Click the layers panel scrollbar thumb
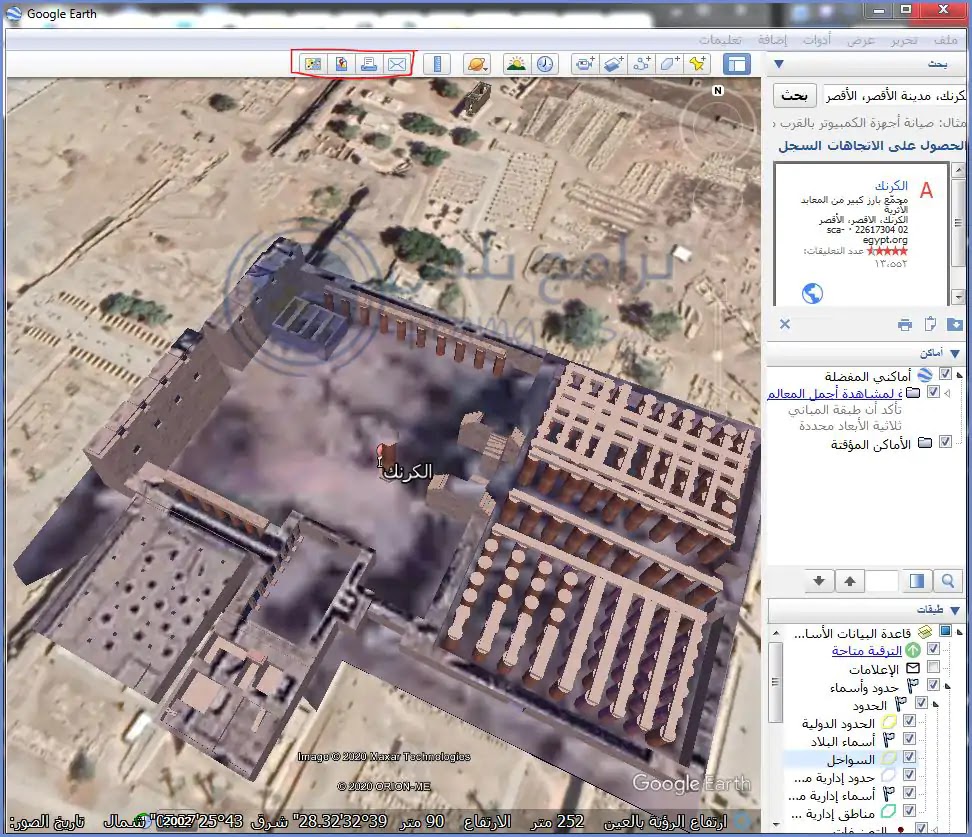 coord(775,682)
